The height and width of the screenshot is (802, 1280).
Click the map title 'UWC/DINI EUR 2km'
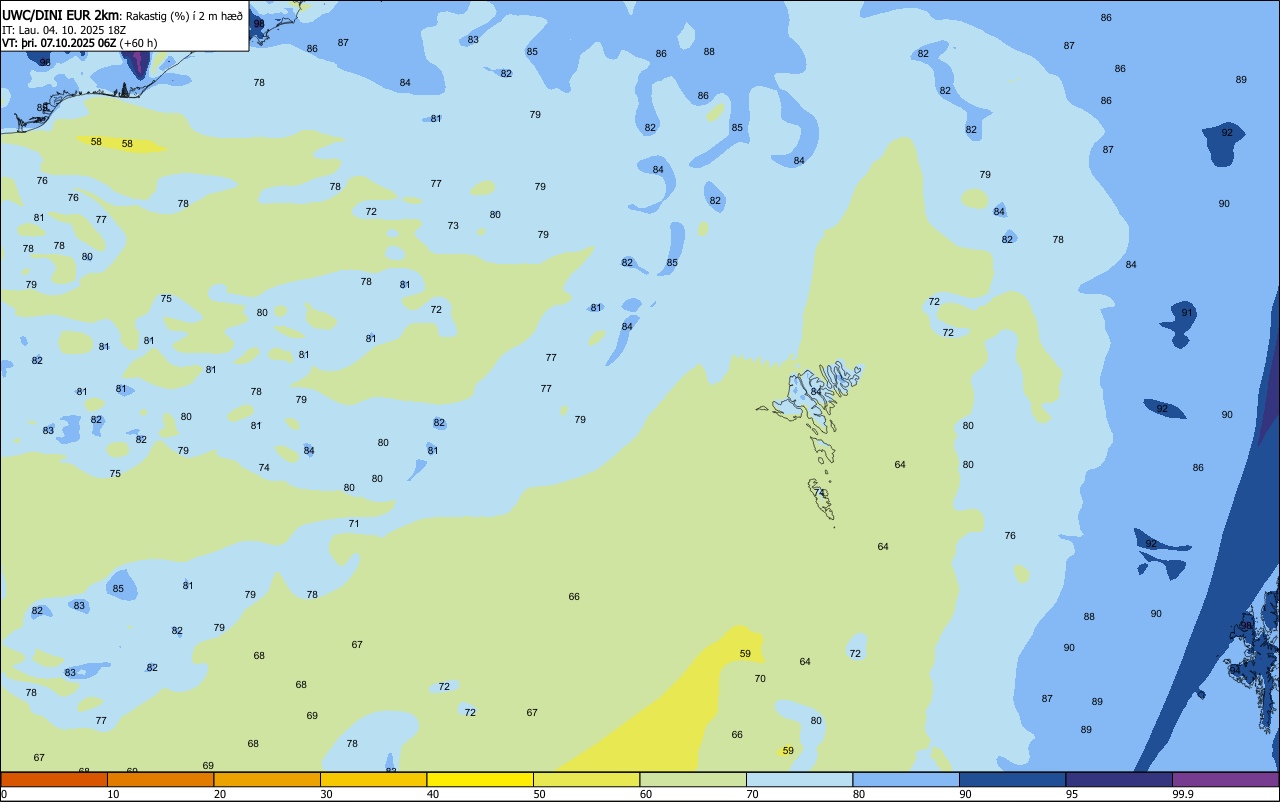pos(61,15)
